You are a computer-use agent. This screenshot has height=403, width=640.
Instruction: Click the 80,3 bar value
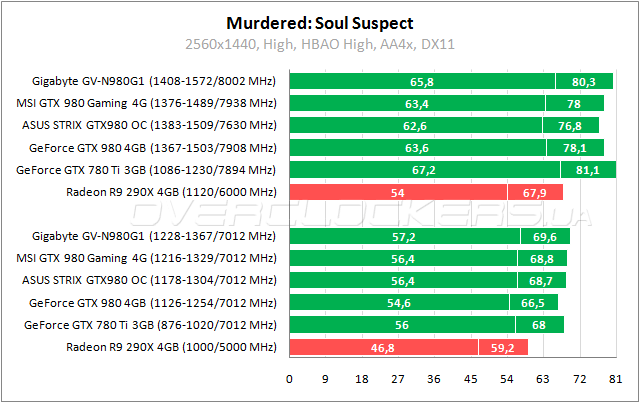(x=584, y=82)
